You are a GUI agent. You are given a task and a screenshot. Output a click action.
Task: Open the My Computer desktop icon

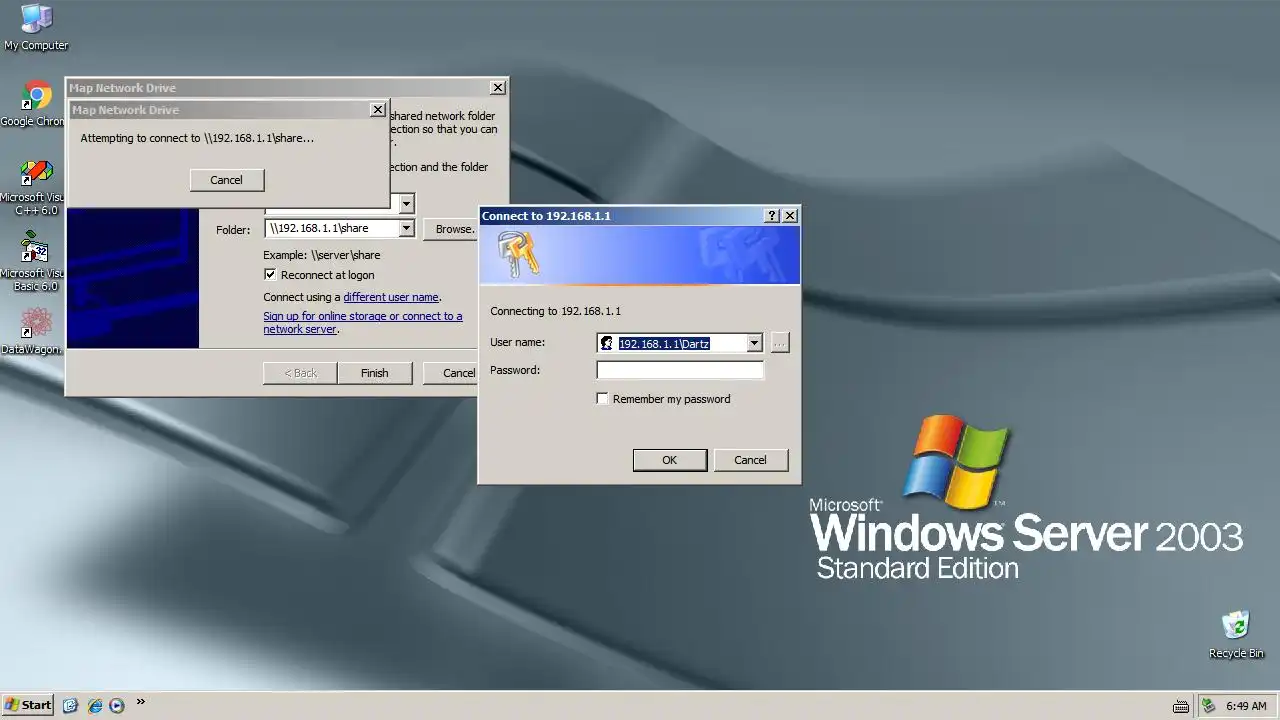tap(36, 28)
